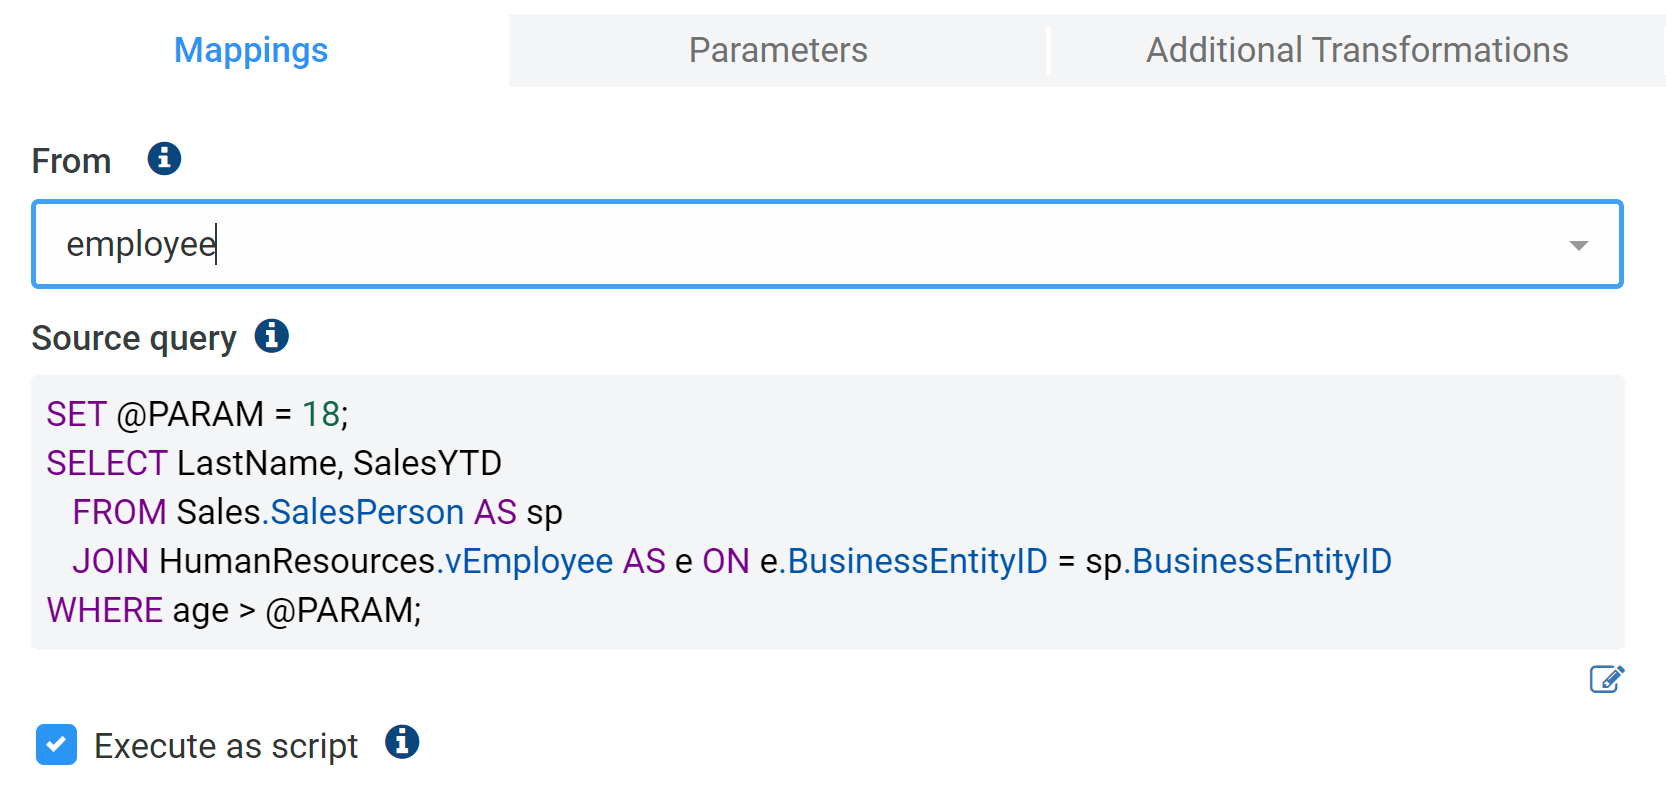This screenshot has height=798, width=1666.
Task: Open the source query edit pencil icon
Action: (1606, 680)
